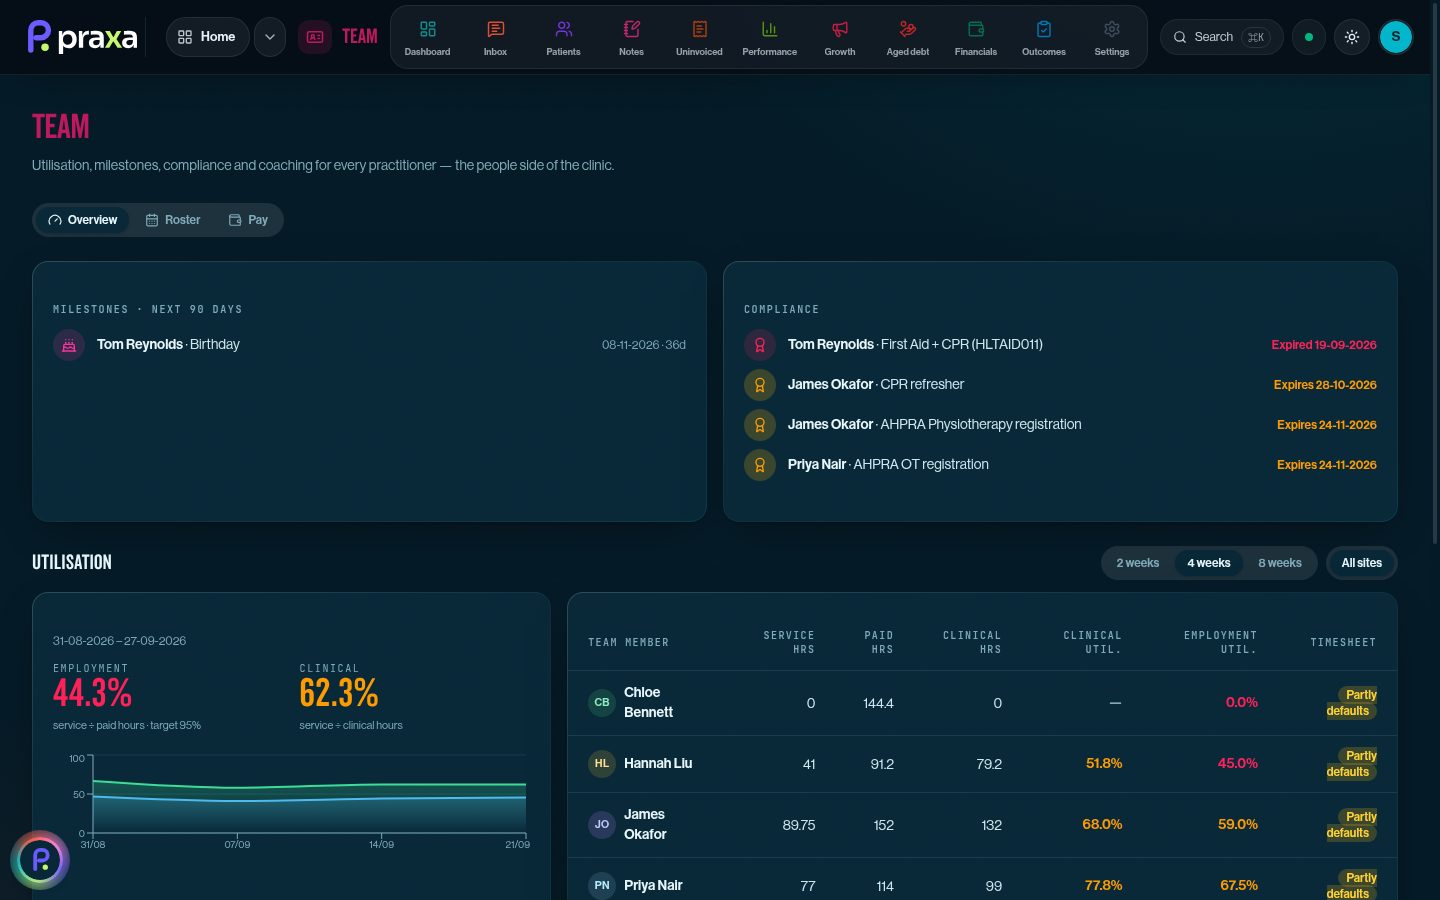Viewport: 1440px width, 900px height.
Task: Go to Patients section
Action: [x=563, y=37]
